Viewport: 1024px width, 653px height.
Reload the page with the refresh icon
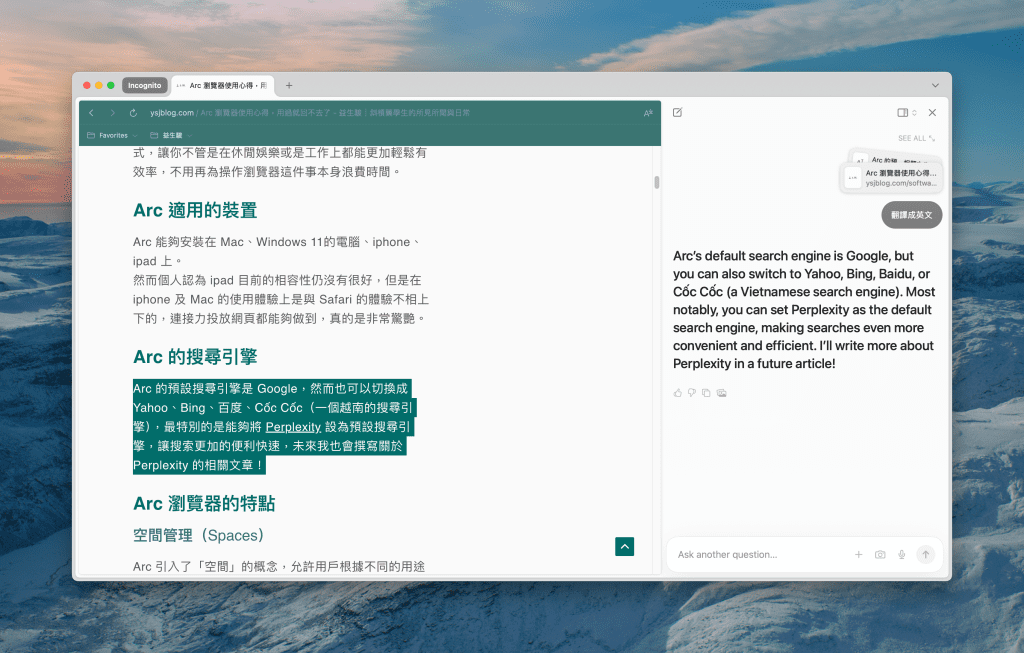coord(134,113)
